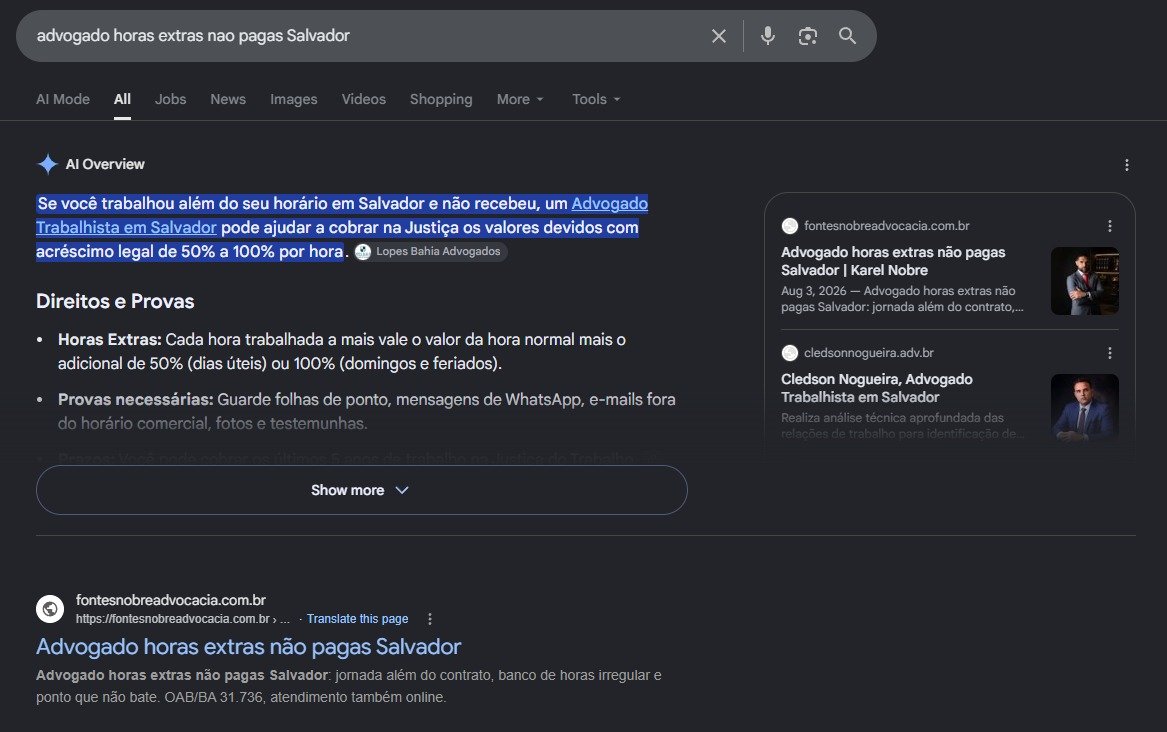Click the AI Overview label
Image resolution: width=1167 pixels, height=732 pixels.
pyautogui.click(x=105, y=164)
